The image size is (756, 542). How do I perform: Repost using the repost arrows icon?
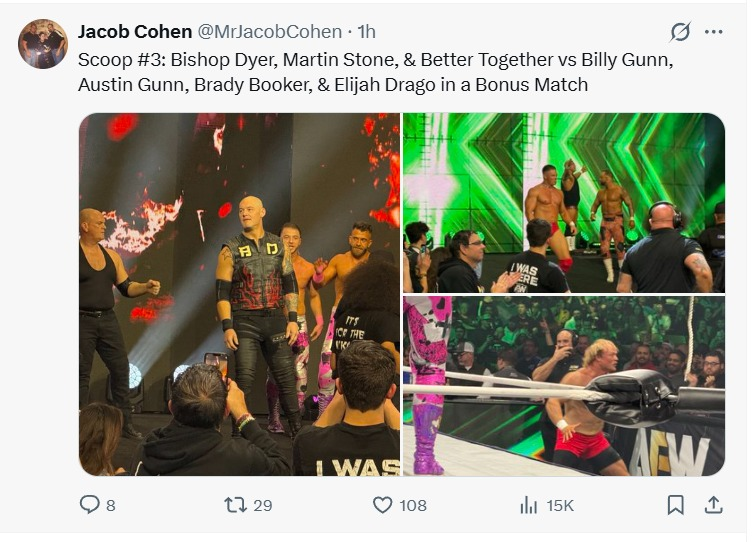point(236,506)
